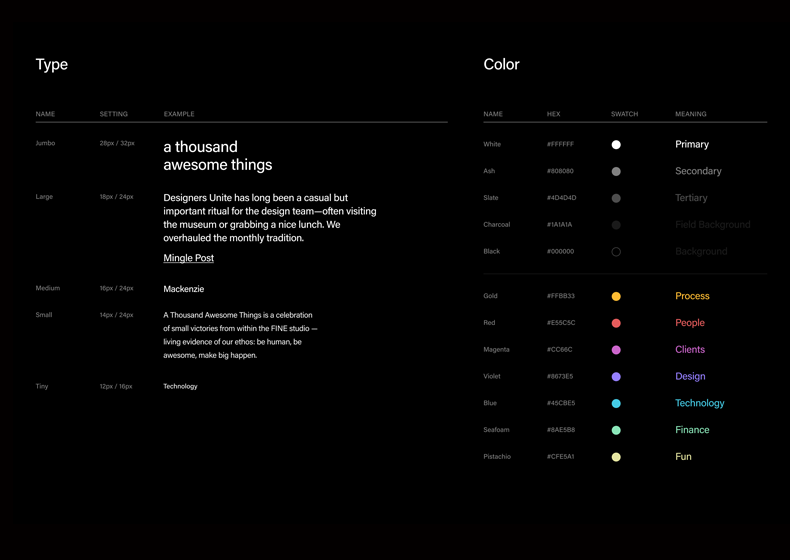
Task: Click the Seafoam swatch circle
Action: 616,430
